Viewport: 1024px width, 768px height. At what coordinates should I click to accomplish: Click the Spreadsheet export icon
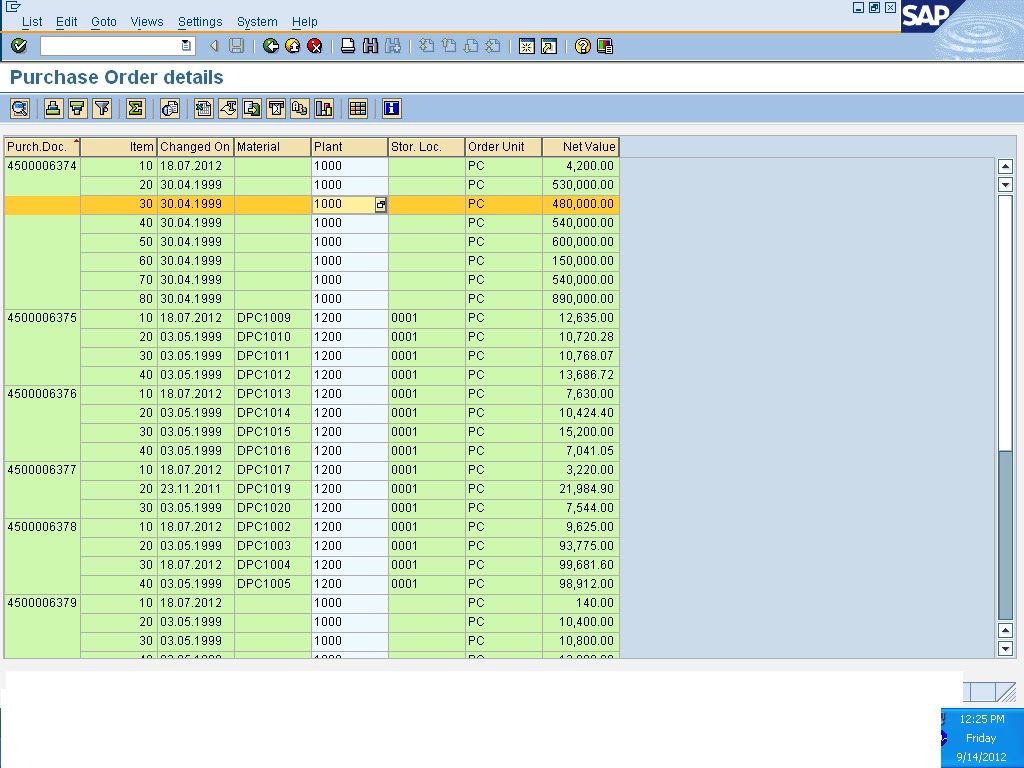204,108
